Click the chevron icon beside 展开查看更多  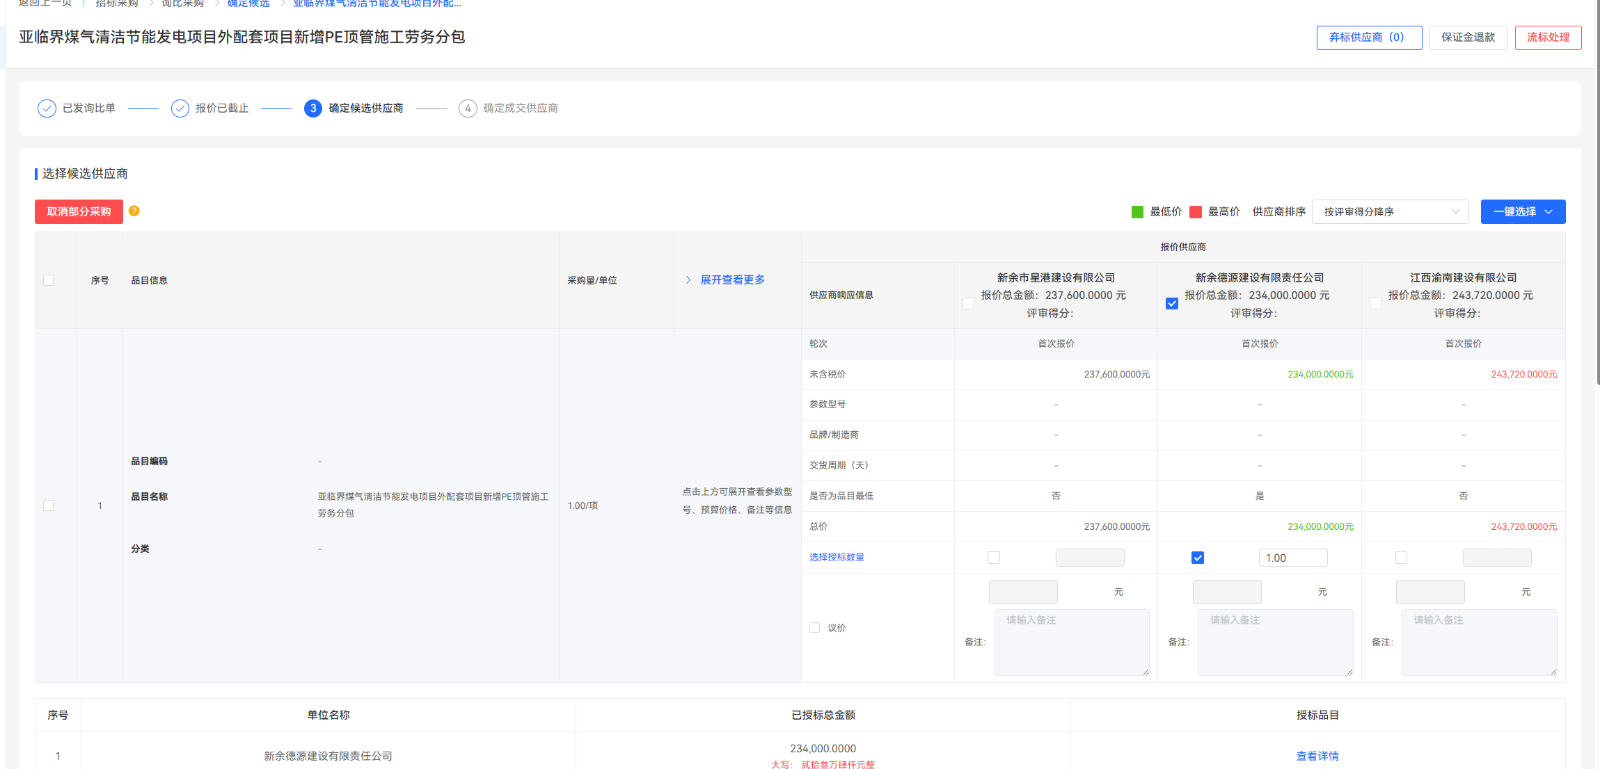[688, 280]
